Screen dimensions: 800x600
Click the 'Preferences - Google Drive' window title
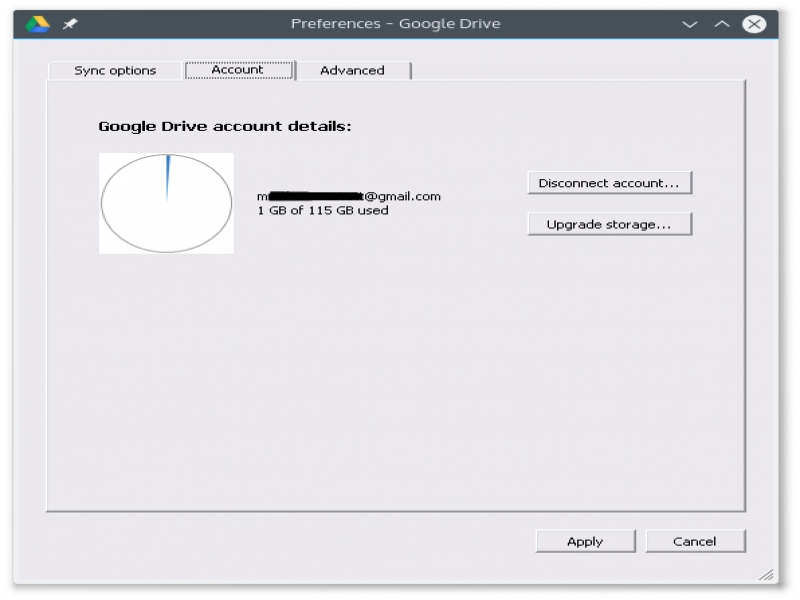click(x=395, y=24)
